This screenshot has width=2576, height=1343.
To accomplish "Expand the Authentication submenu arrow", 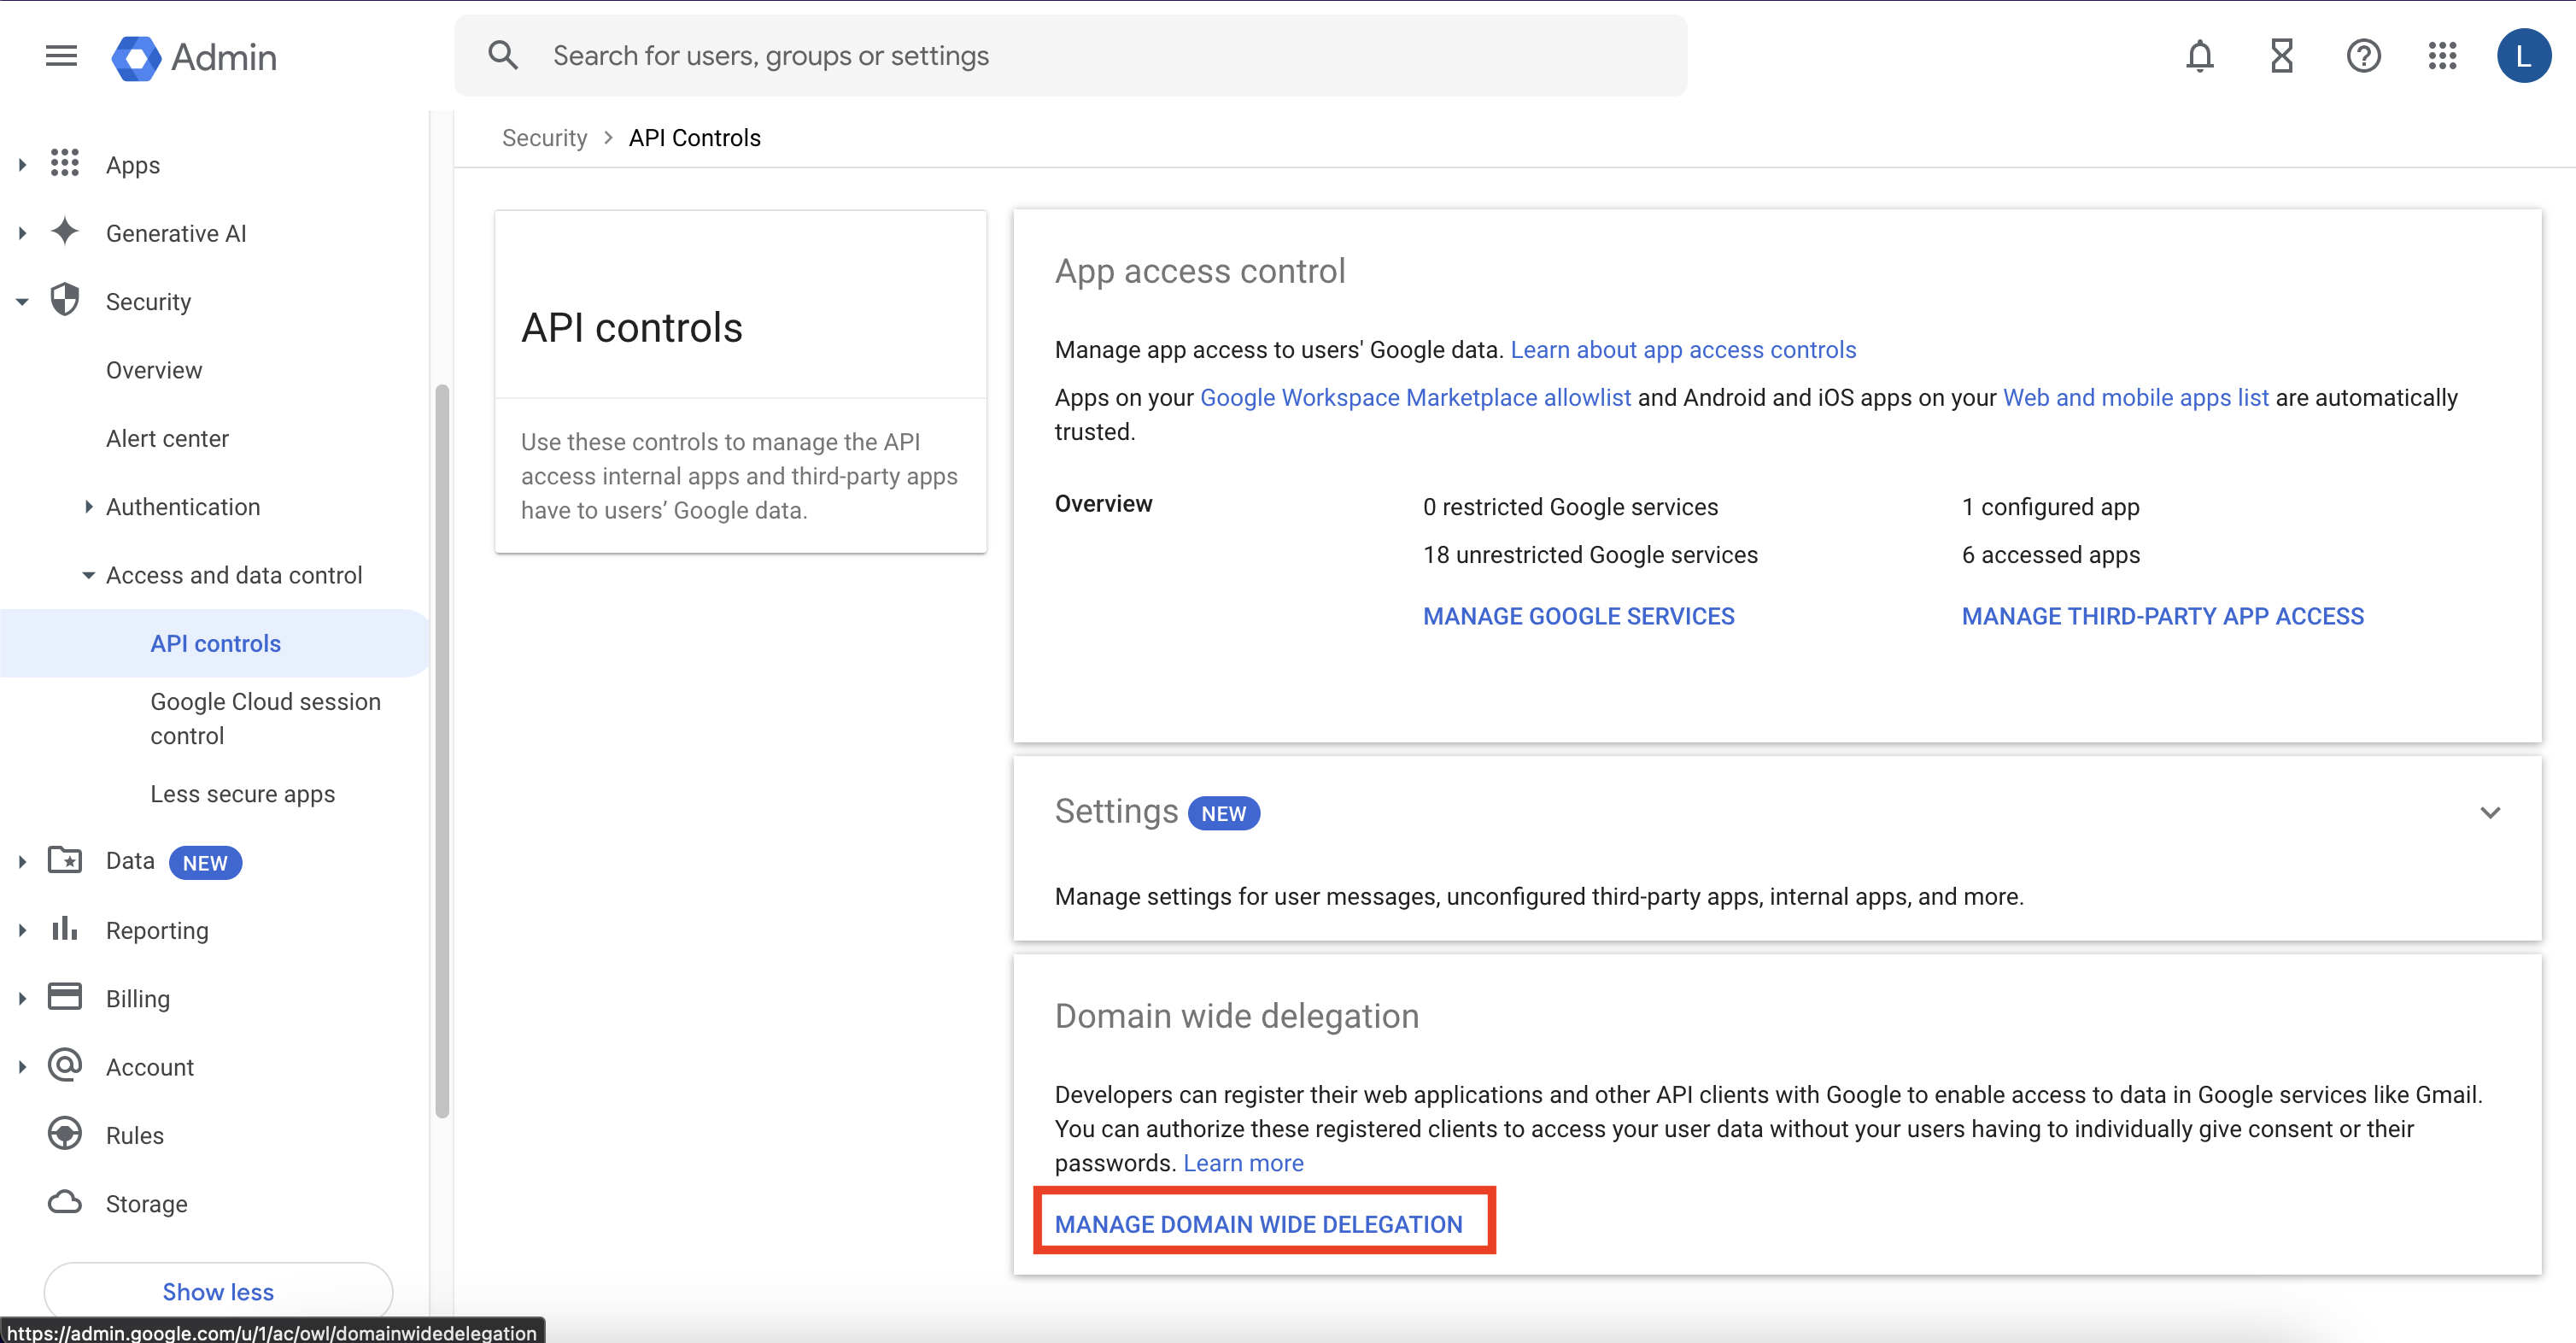I will click(88, 507).
